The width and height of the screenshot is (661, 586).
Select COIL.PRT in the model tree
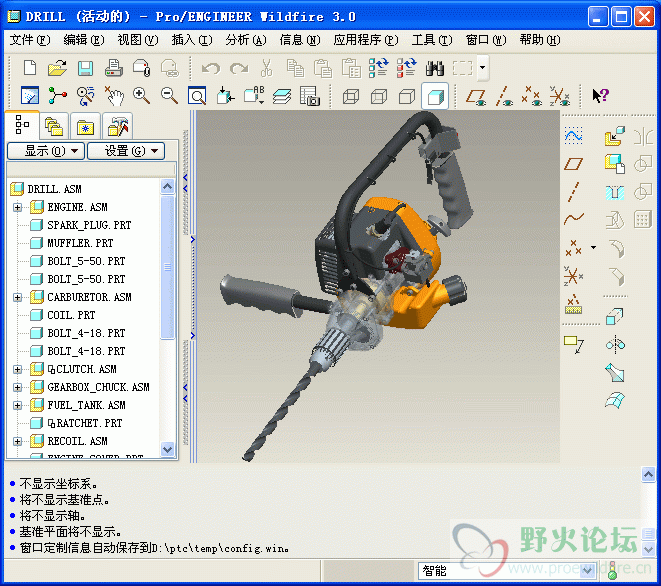[71, 315]
